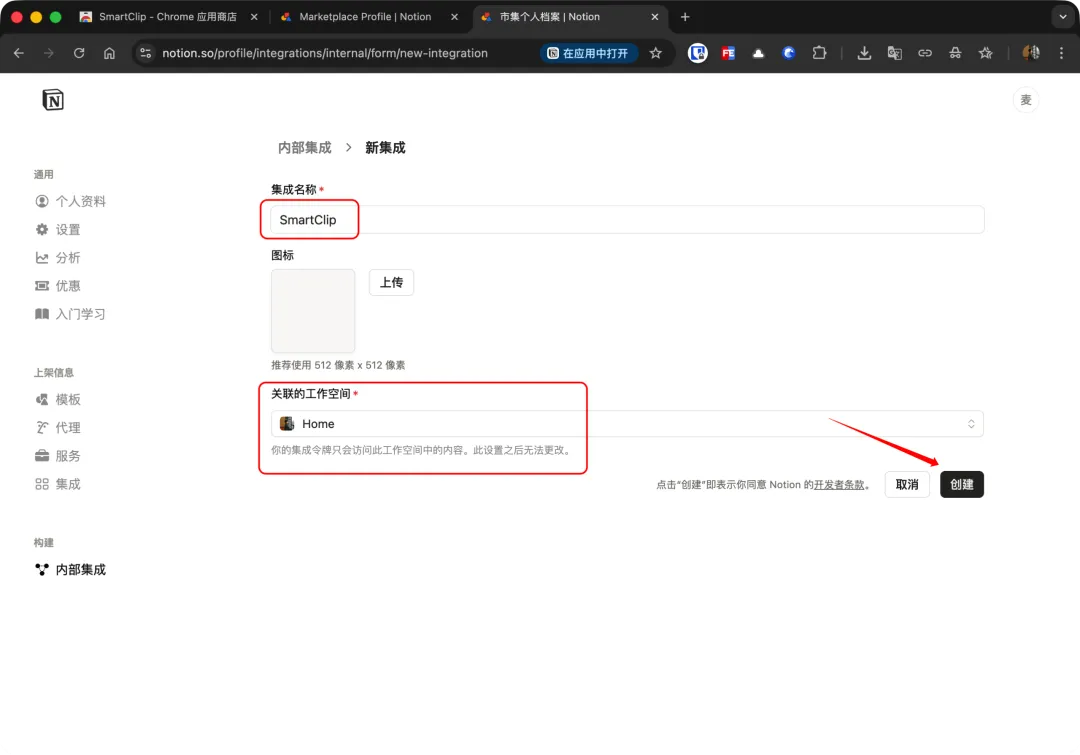Image resolution: width=1080 pixels, height=755 pixels.
Task: Select 服务 sidebar item
Action: 58,456
